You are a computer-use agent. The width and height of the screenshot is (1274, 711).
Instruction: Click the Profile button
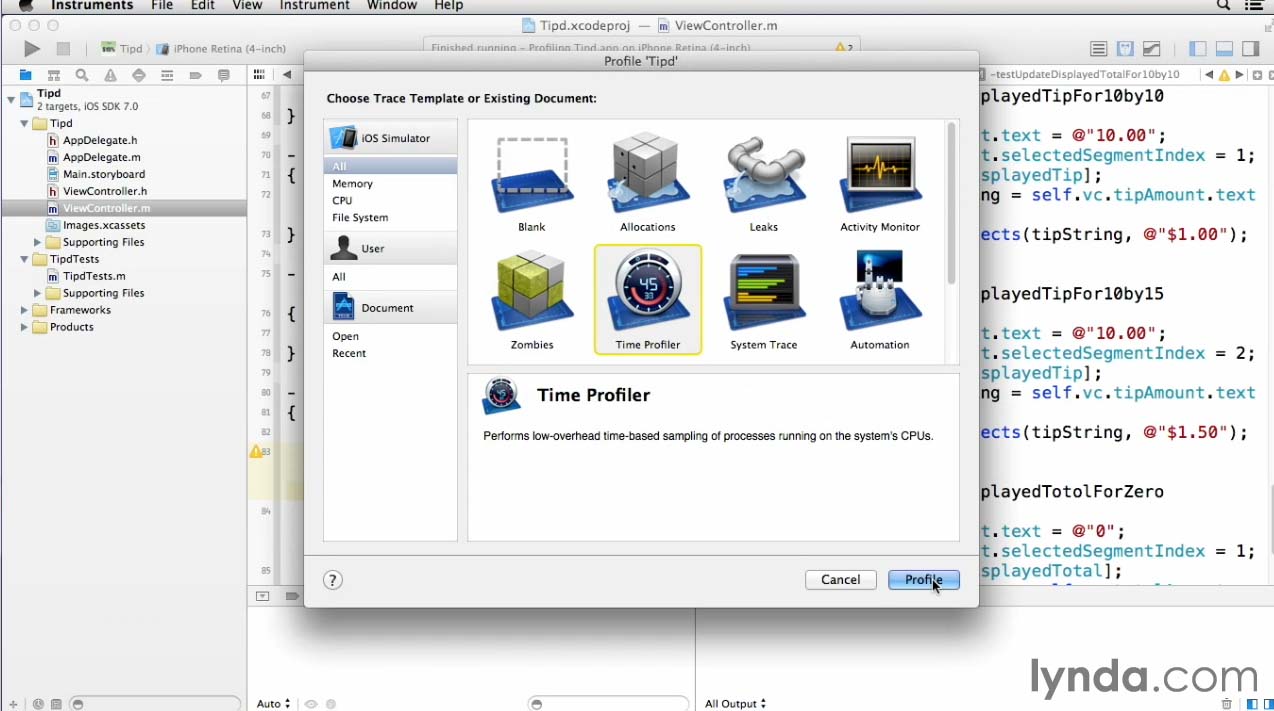[x=924, y=580]
